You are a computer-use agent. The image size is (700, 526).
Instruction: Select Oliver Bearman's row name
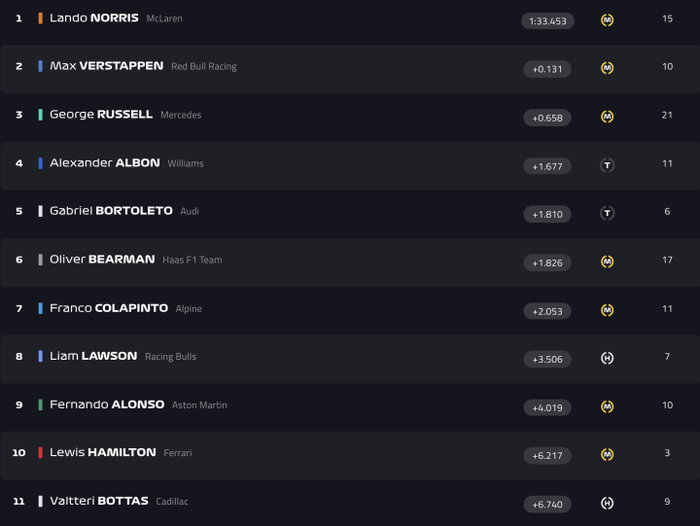102,259
